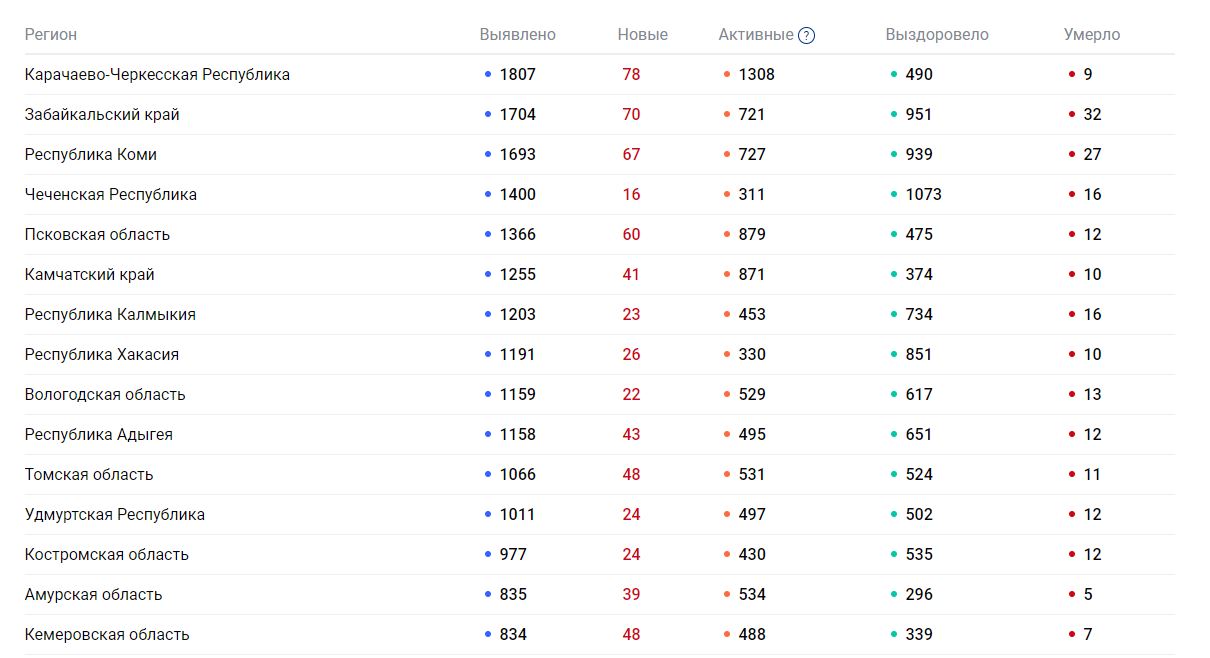Click the Активные column header text
Viewport: 1210px width, 658px height.
[755, 35]
